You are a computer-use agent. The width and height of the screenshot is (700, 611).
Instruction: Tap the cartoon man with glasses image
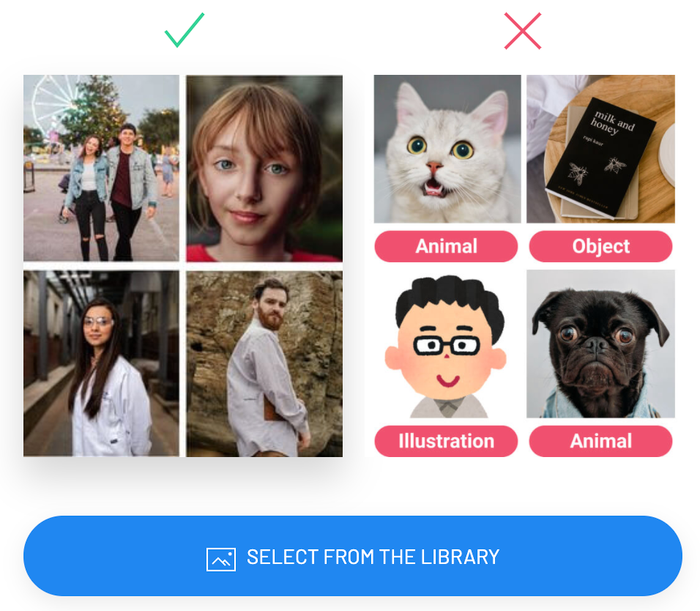click(x=446, y=346)
